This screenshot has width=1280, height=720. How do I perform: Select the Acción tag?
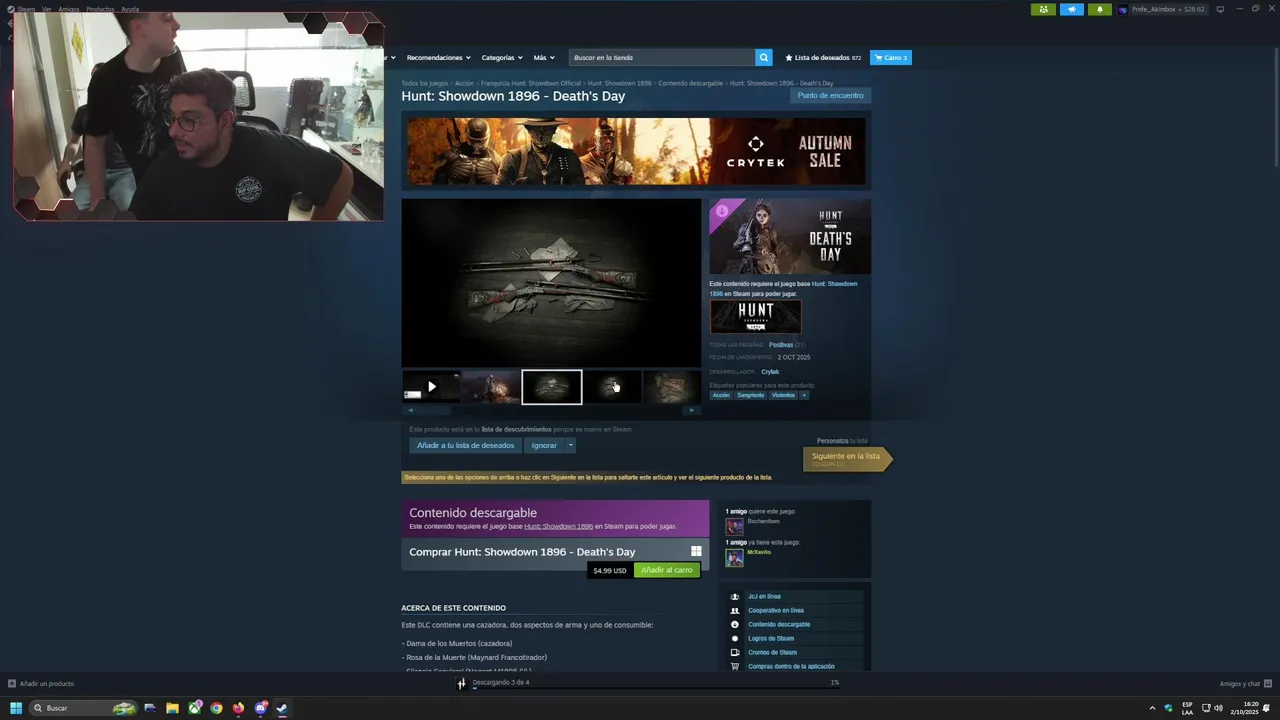pos(721,395)
